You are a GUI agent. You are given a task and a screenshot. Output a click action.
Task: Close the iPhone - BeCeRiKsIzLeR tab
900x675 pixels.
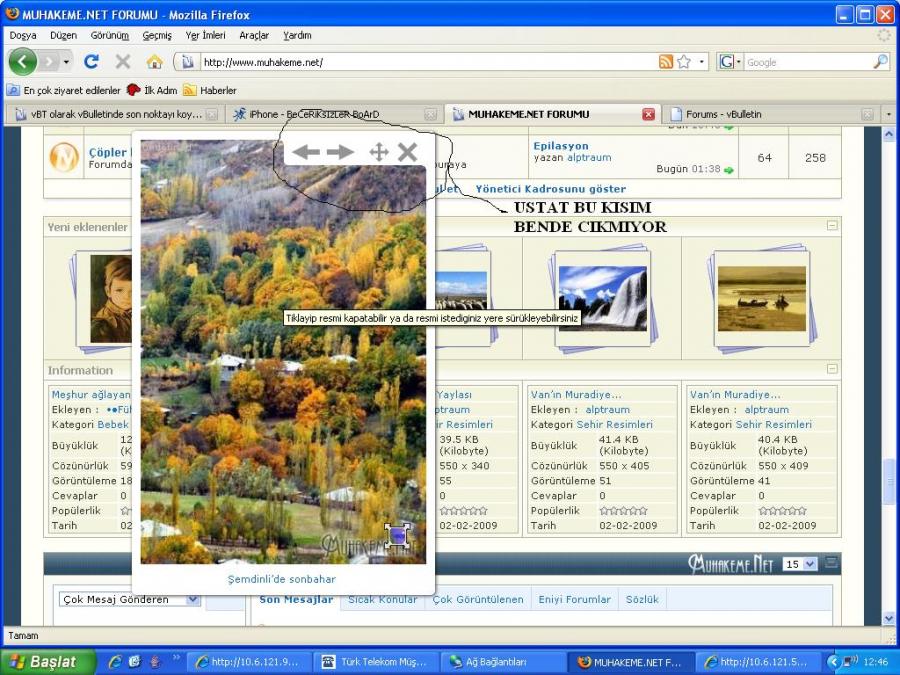[x=430, y=114]
